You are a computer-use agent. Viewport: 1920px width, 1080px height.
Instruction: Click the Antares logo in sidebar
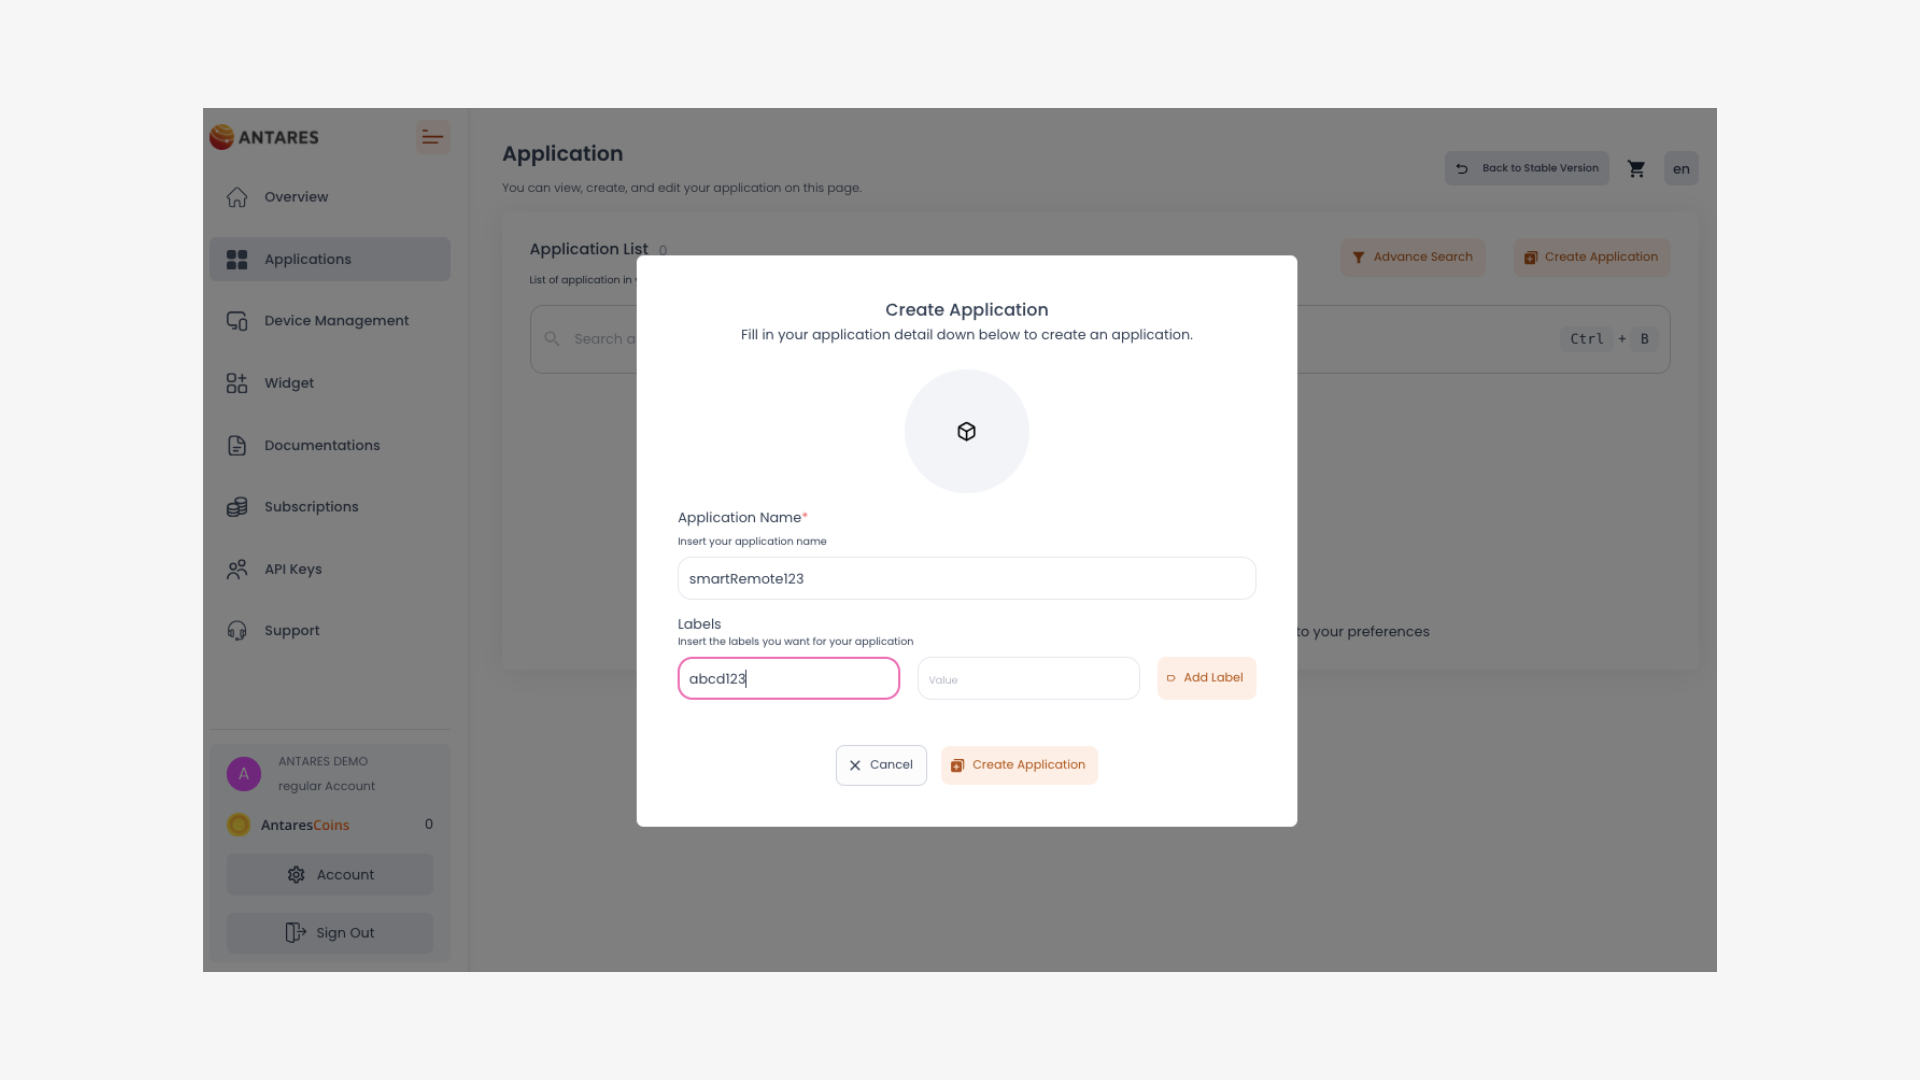point(264,137)
